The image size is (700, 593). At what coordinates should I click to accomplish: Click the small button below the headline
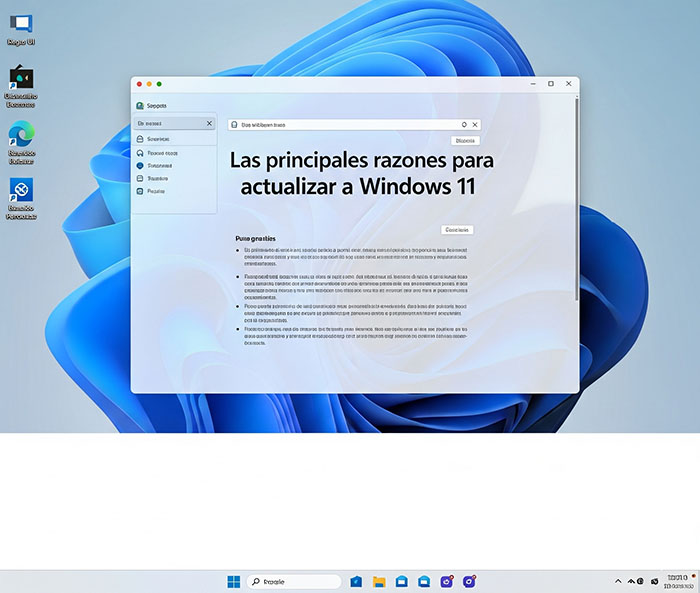(x=457, y=230)
